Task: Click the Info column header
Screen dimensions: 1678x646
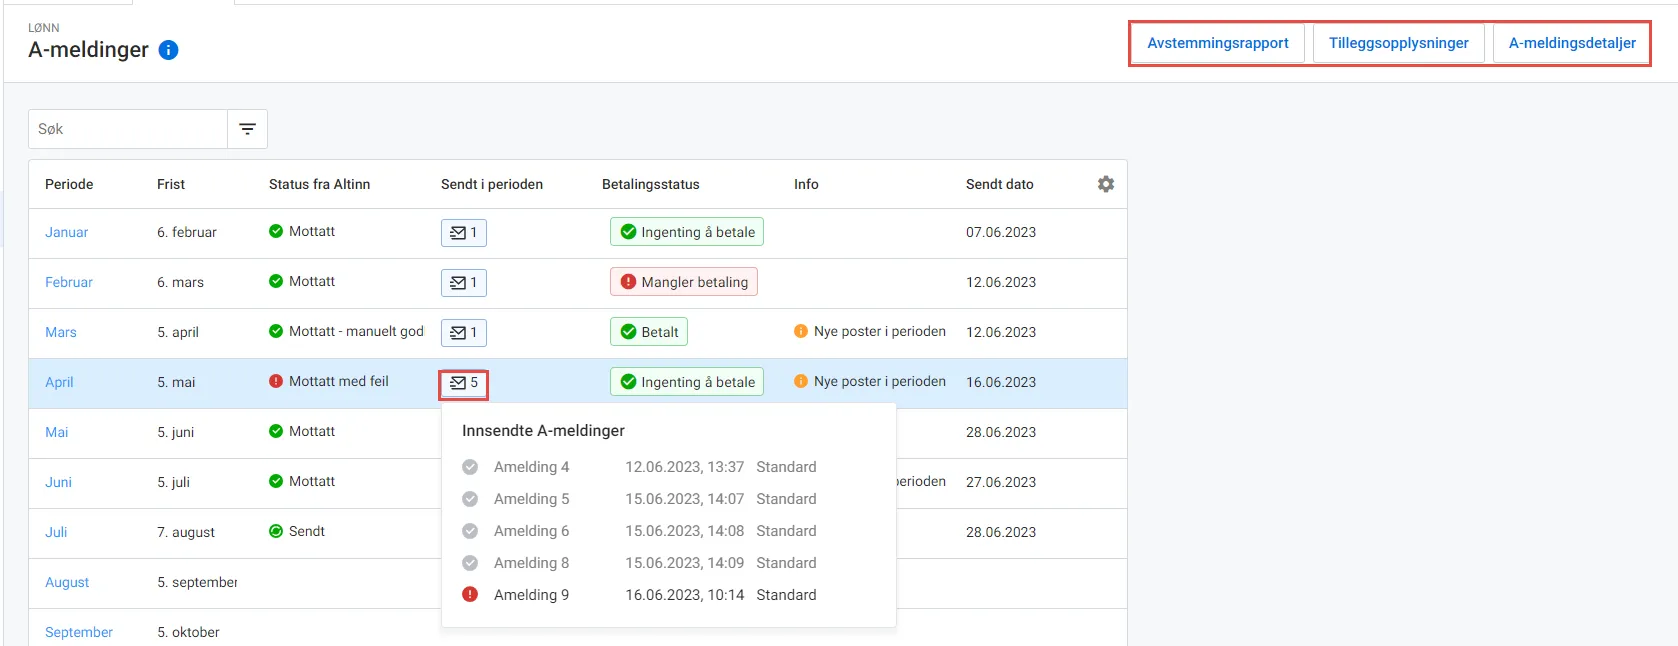Action: (x=806, y=184)
